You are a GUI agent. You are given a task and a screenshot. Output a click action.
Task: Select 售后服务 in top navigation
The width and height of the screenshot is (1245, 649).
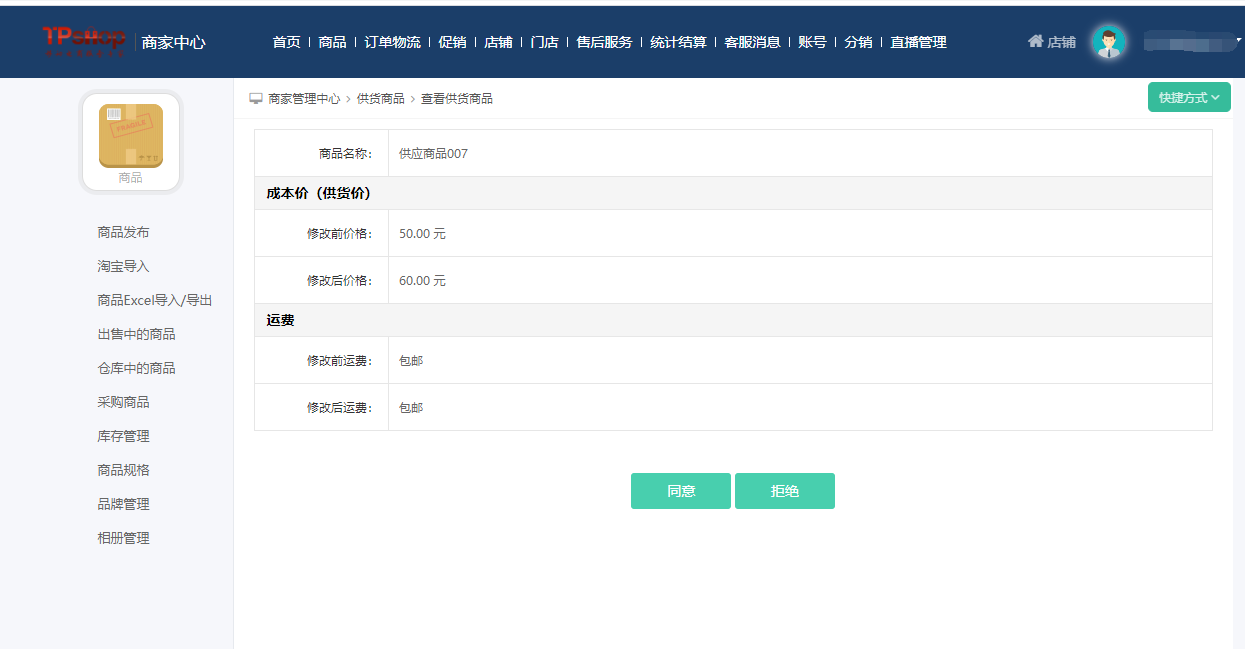[x=604, y=42]
